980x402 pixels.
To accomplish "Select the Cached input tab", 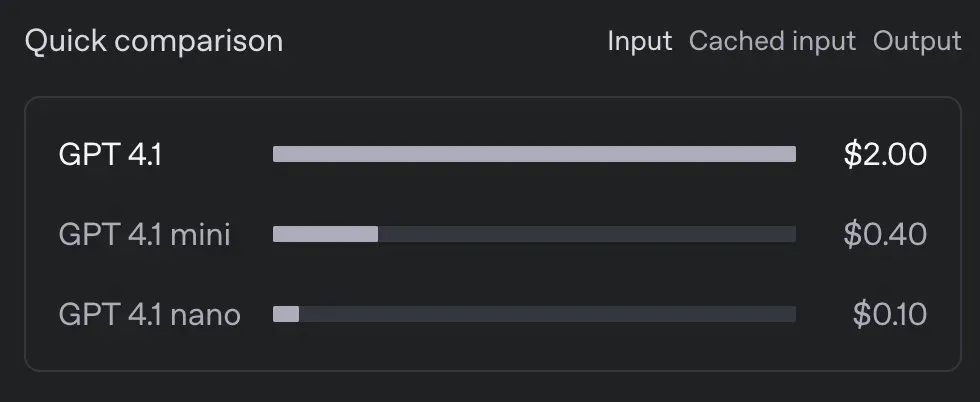I will coord(772,42).
